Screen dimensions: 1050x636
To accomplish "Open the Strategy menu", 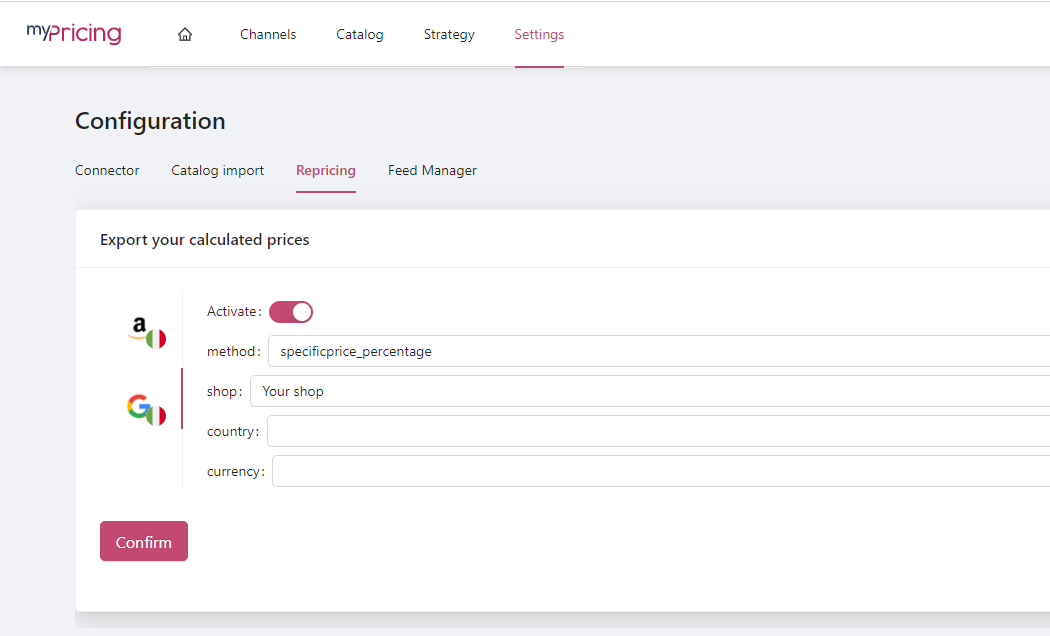I will pos(449,34).
